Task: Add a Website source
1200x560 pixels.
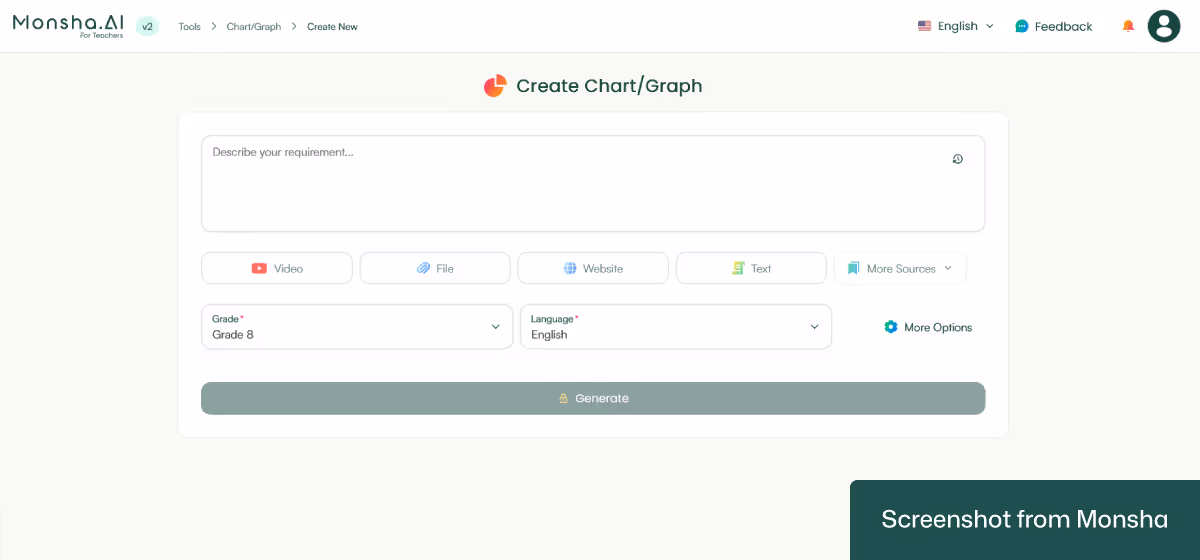Action: pos(593,268)
